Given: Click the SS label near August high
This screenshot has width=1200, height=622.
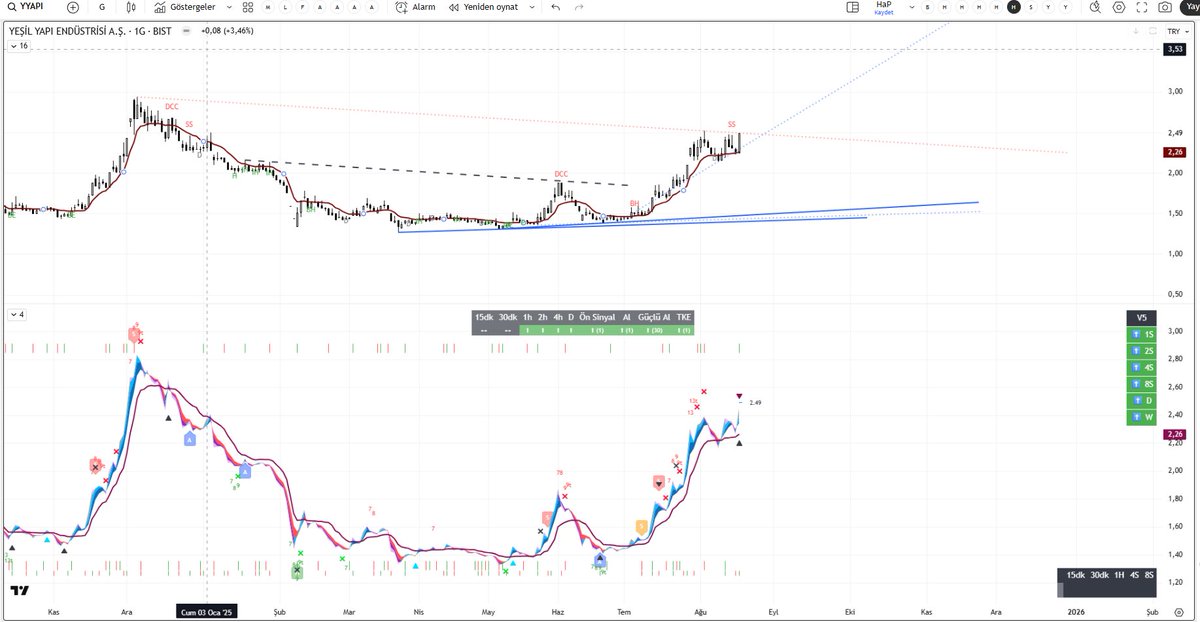Looking at the screenshot, I should [x=731, y=124].
